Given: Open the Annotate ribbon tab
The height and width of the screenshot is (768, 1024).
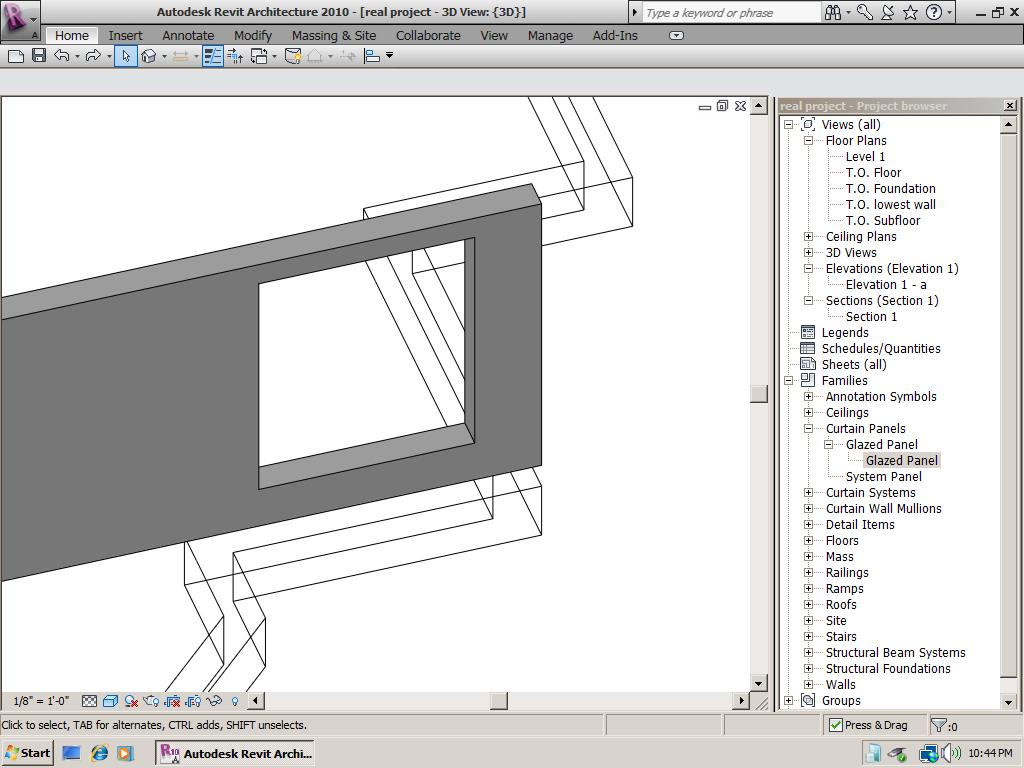Looking at the screenshot, I should (x=188, y=35).
